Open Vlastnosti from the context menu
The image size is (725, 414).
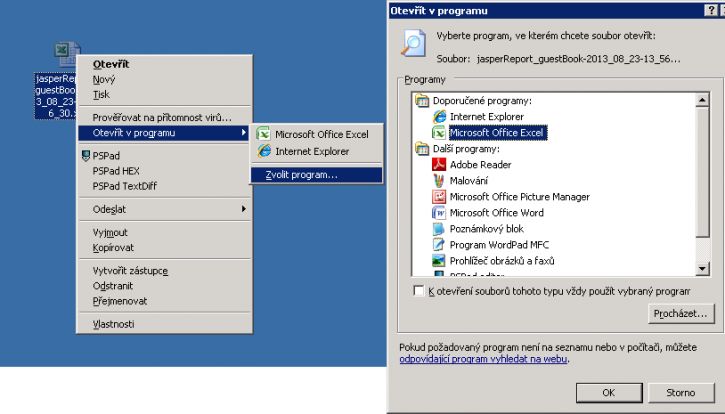click(164, 324)
